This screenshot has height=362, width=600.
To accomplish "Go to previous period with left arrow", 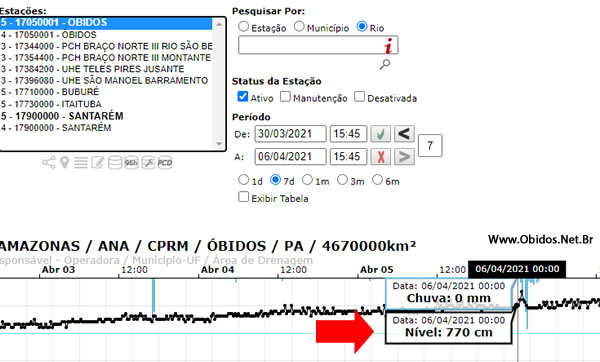I will click(404, 134).
